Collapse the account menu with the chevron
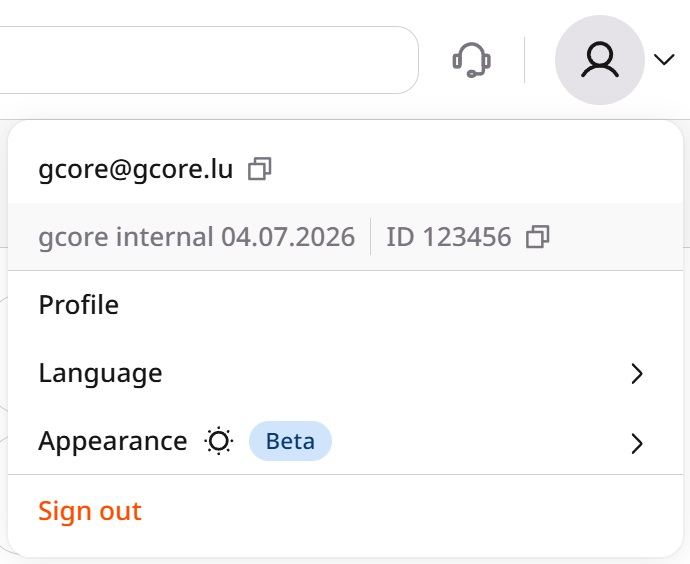Screen dimensions: 690x564 664,59
